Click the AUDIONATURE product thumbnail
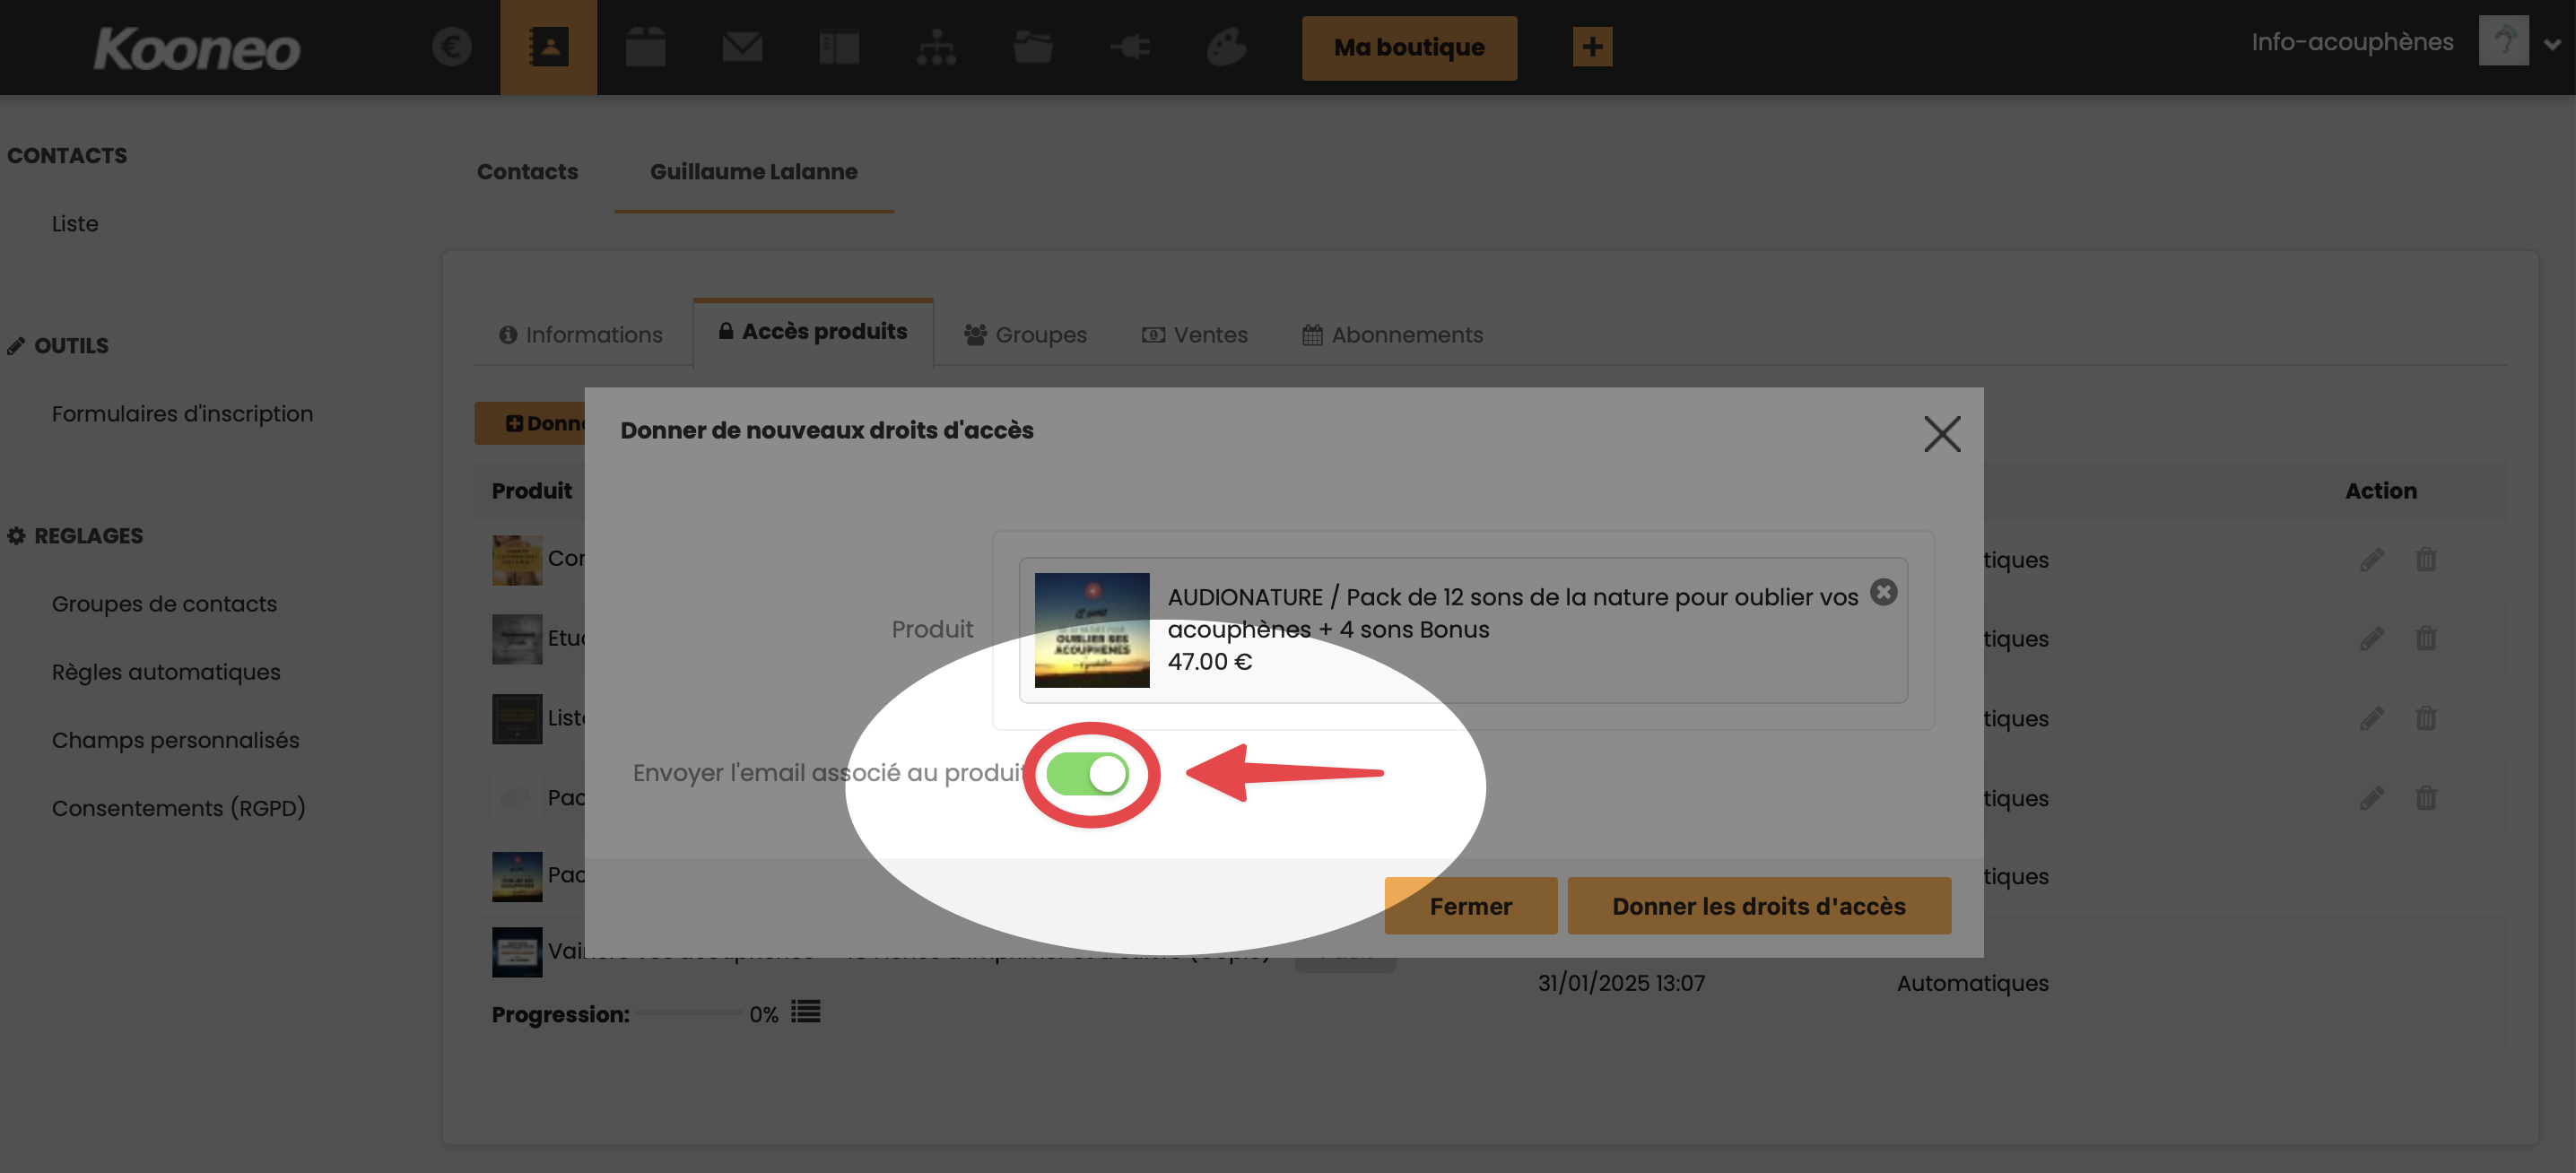This screenshot has height=1173, width=2576. point(1091,630)
